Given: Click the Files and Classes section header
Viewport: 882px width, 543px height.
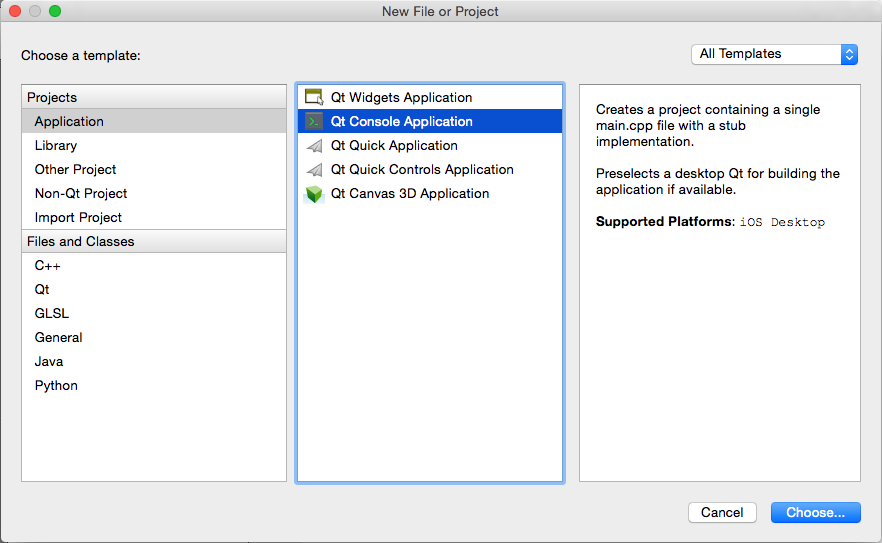Looking at the screenshot, I should [x=154, y=241].
